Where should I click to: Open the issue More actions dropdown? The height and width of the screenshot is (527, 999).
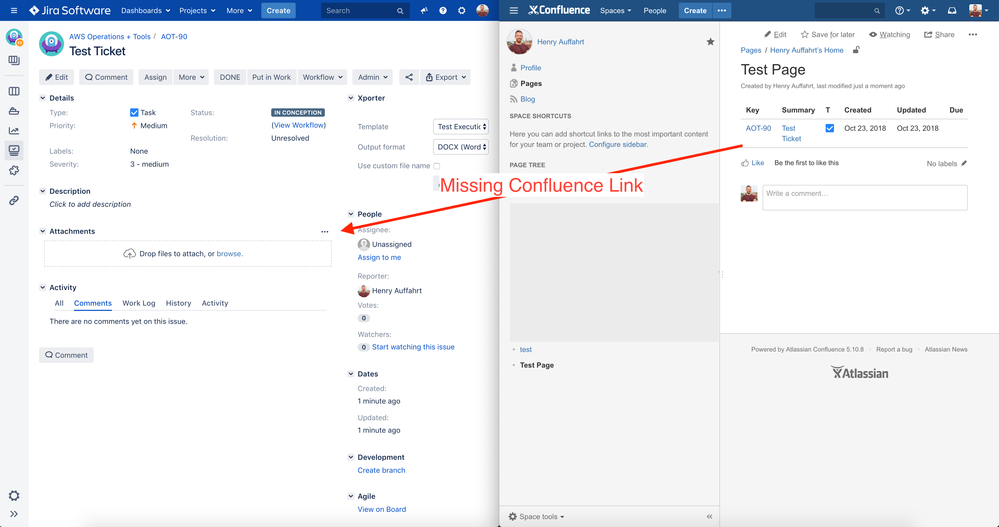[191, 77]
